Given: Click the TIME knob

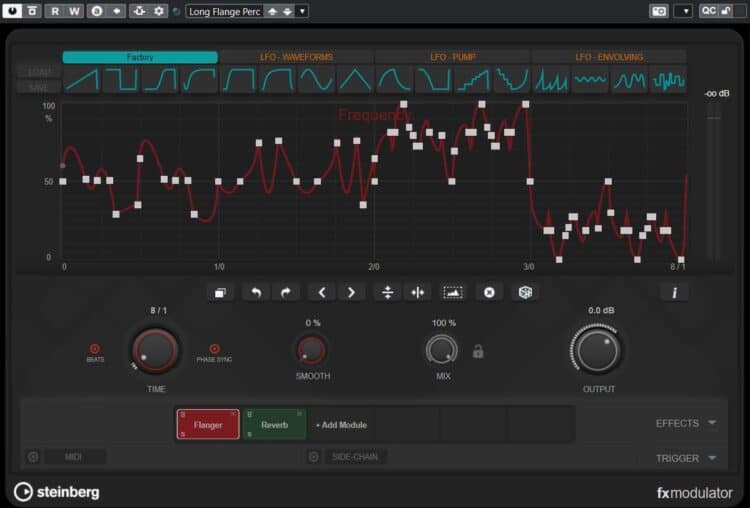Looking at the screenshot, I should point(155,351).
